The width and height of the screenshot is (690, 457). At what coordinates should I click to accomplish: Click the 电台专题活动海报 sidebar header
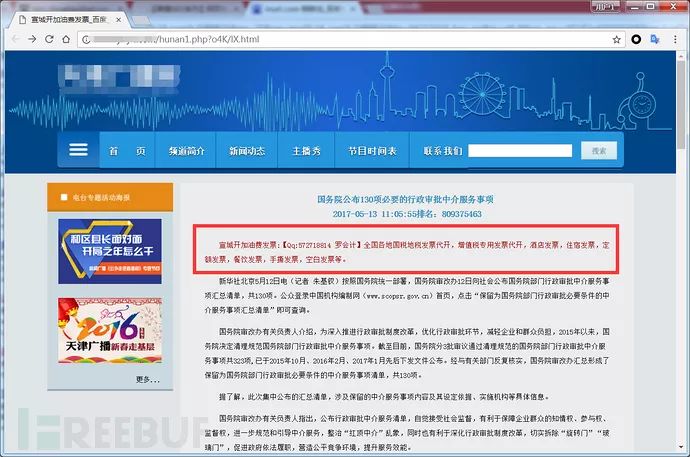[x=110, y=197]
